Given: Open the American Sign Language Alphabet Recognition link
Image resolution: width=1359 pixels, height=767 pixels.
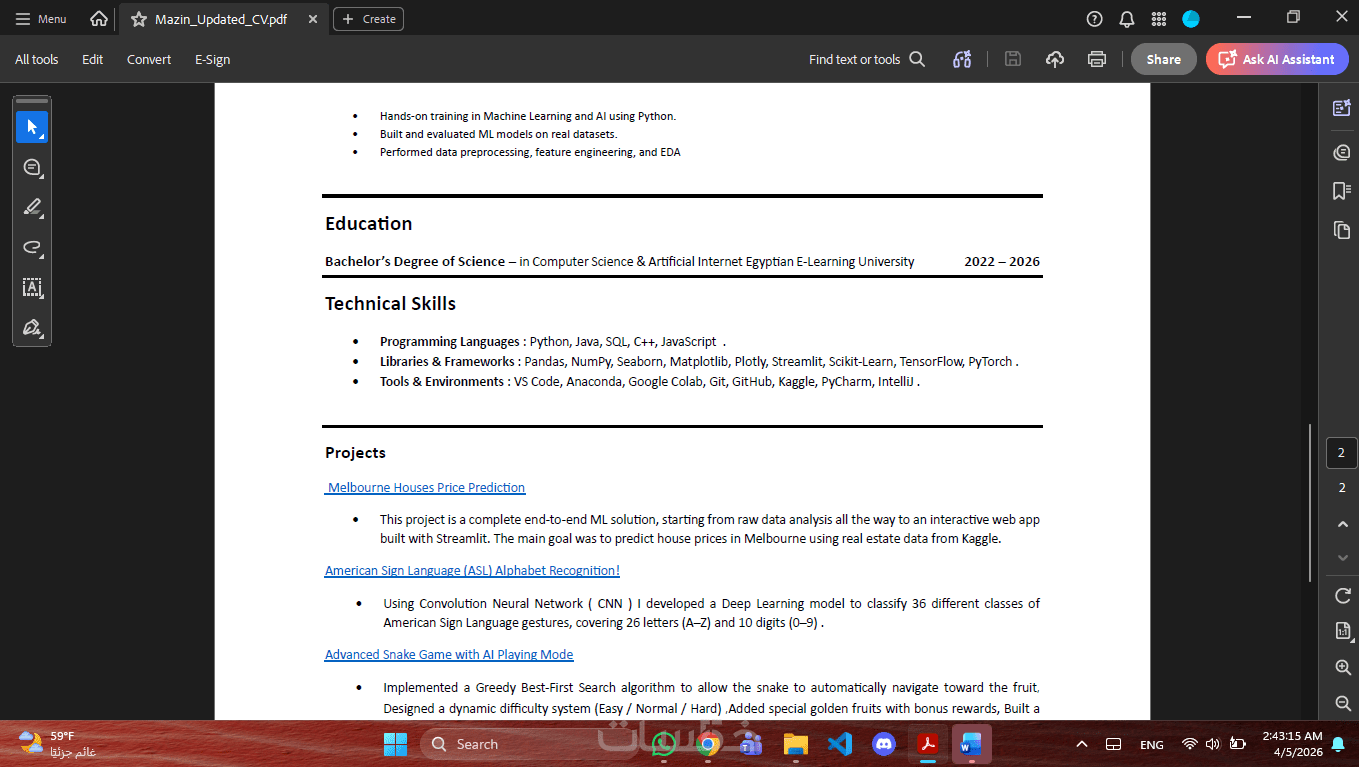Looking at the screenshot, I should 472,570.
